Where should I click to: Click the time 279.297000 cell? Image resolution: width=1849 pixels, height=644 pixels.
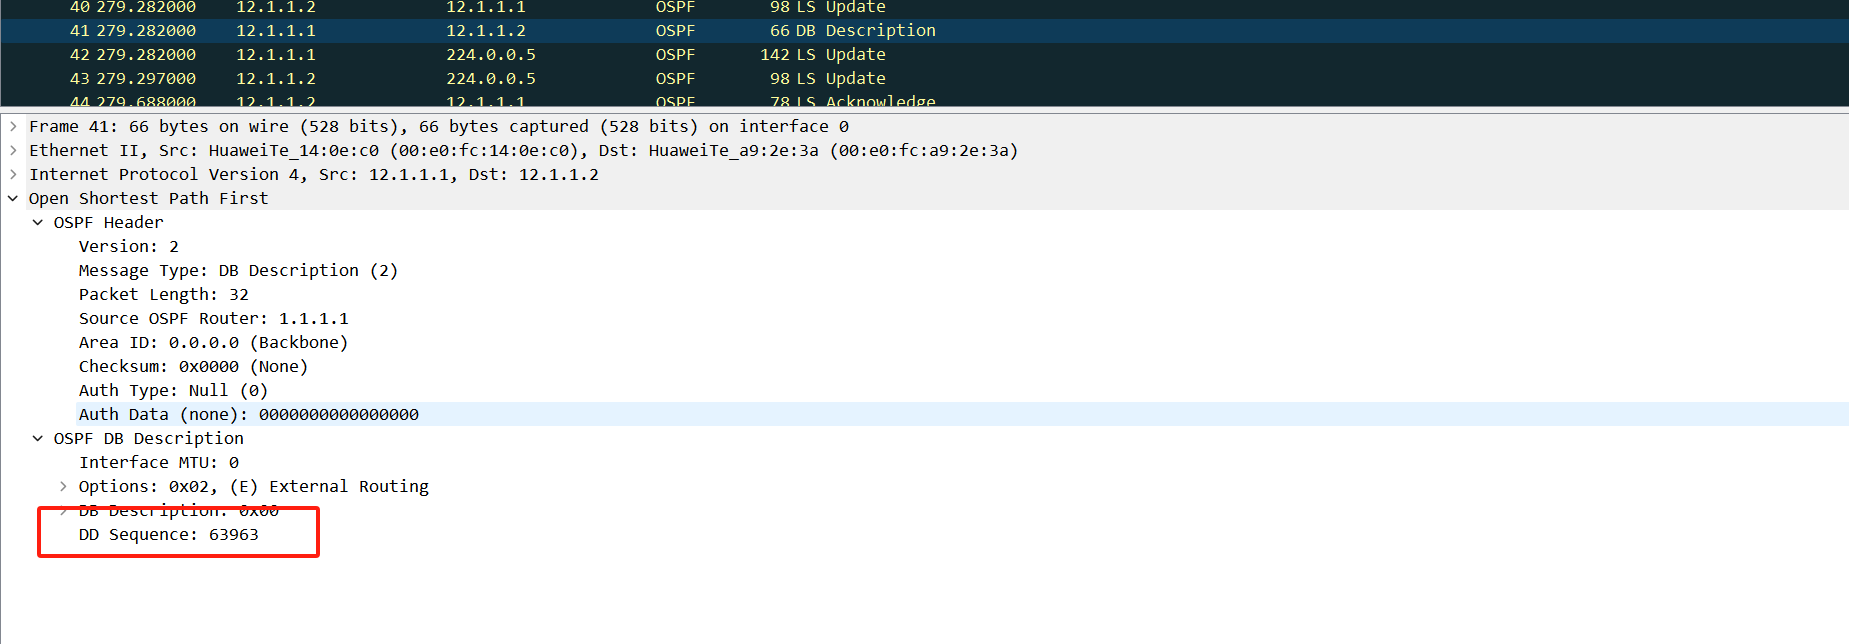click(146, 79)
